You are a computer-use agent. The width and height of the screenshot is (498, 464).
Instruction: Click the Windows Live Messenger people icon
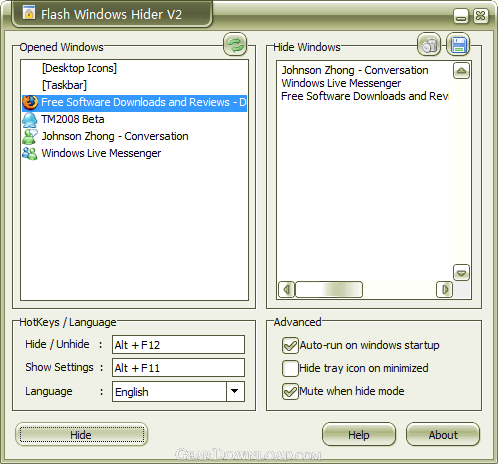pos(30,154)
